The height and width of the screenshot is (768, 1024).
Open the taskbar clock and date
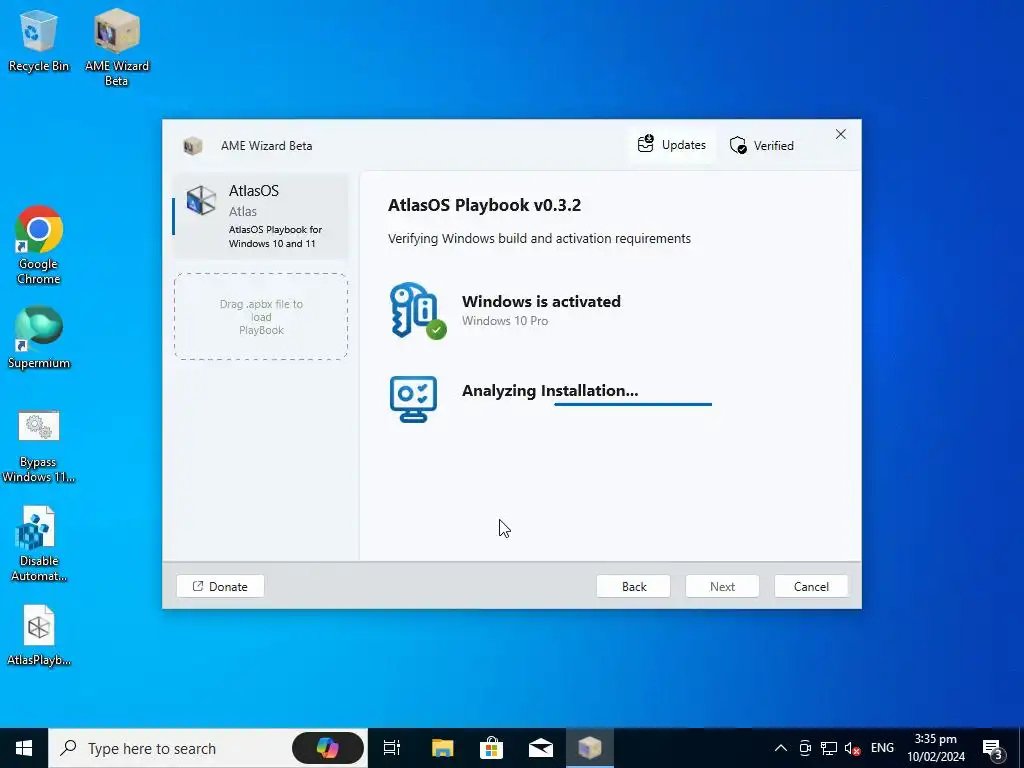(x=936, y=748)
